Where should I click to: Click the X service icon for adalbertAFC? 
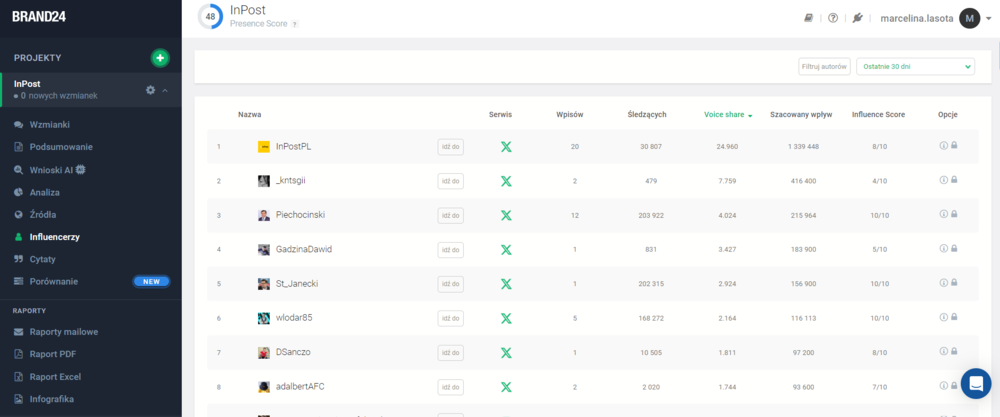point(506,387)
